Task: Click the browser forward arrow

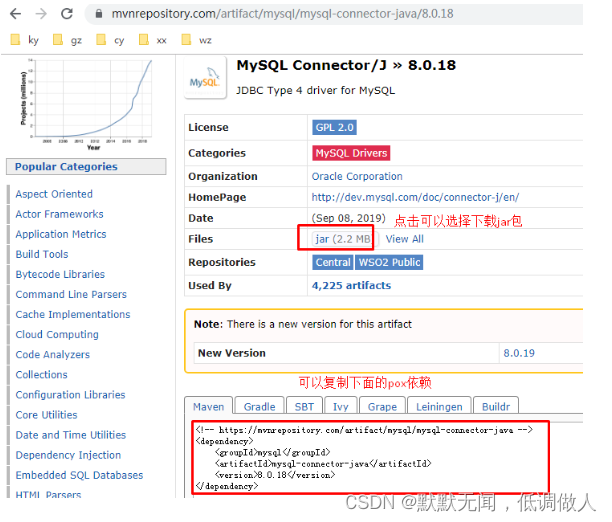Action: click(41, 14)
